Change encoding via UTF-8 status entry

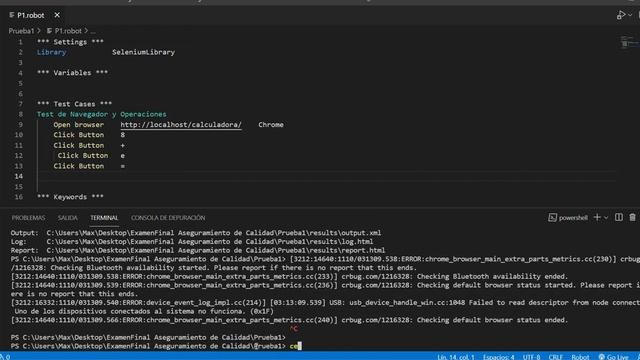(531, 357)
